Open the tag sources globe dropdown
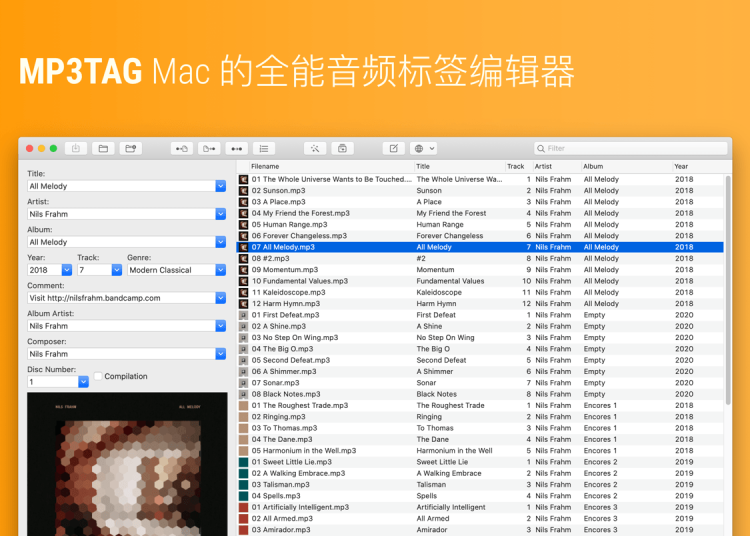 [x=424, y=148]
